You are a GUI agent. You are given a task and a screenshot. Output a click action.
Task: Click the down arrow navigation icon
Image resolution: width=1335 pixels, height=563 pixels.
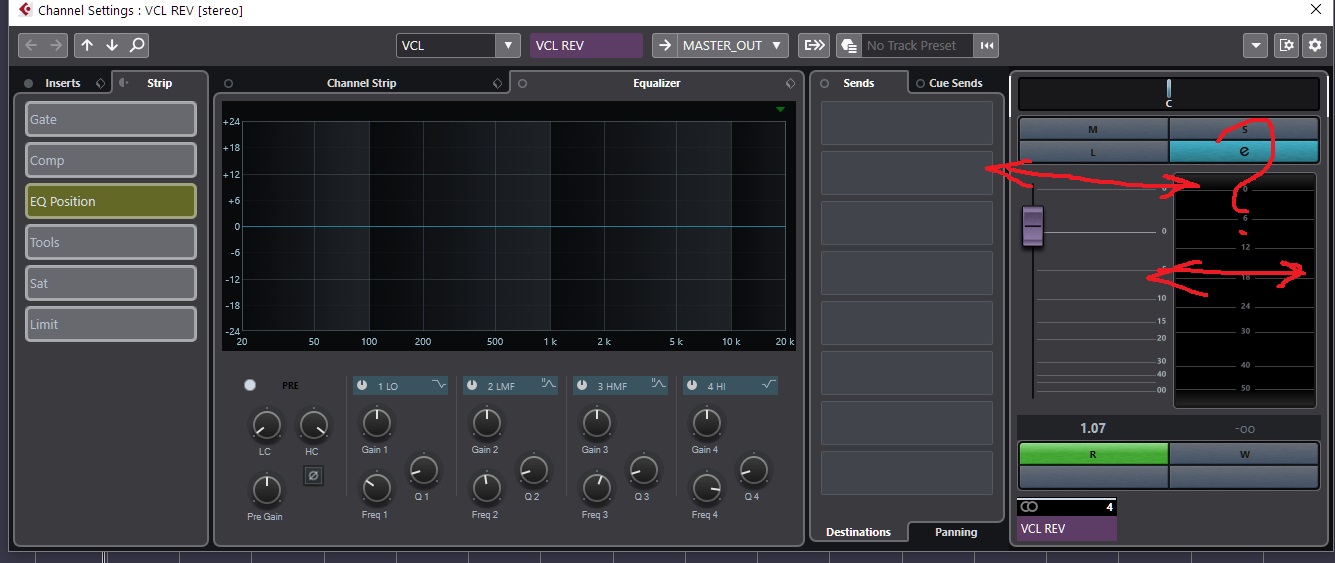coord(112,45)
